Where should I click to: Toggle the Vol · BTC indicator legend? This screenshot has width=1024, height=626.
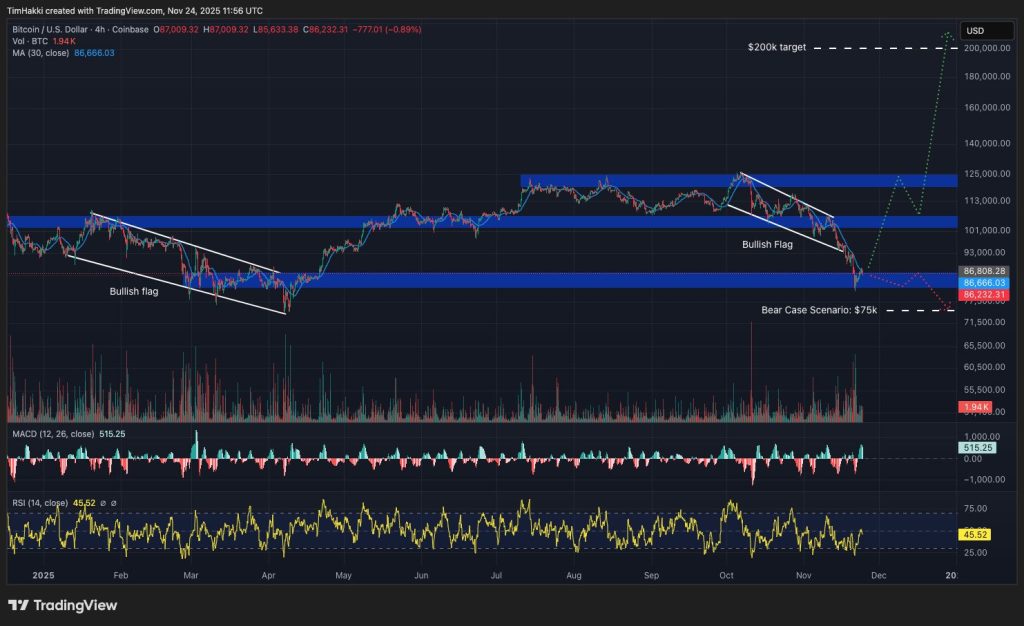tap(32, 42)
